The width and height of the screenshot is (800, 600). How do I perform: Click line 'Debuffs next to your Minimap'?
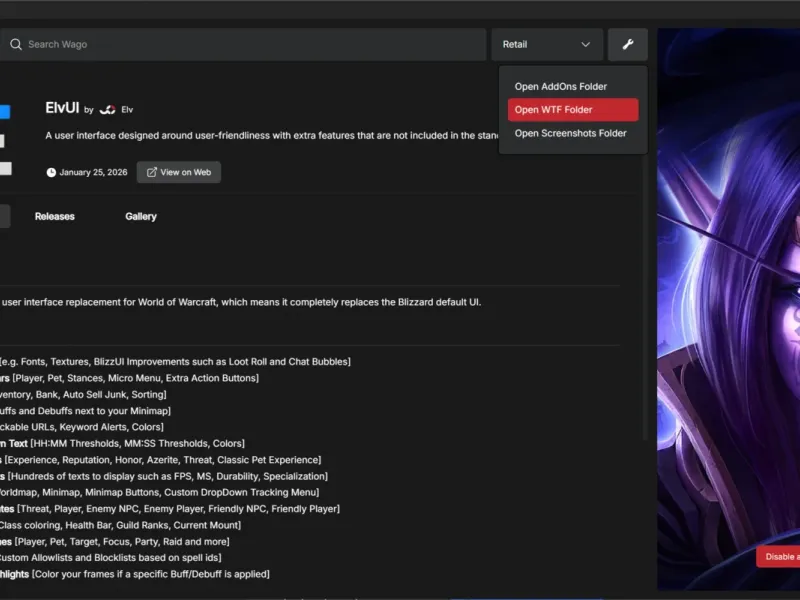tap(105, 411)
